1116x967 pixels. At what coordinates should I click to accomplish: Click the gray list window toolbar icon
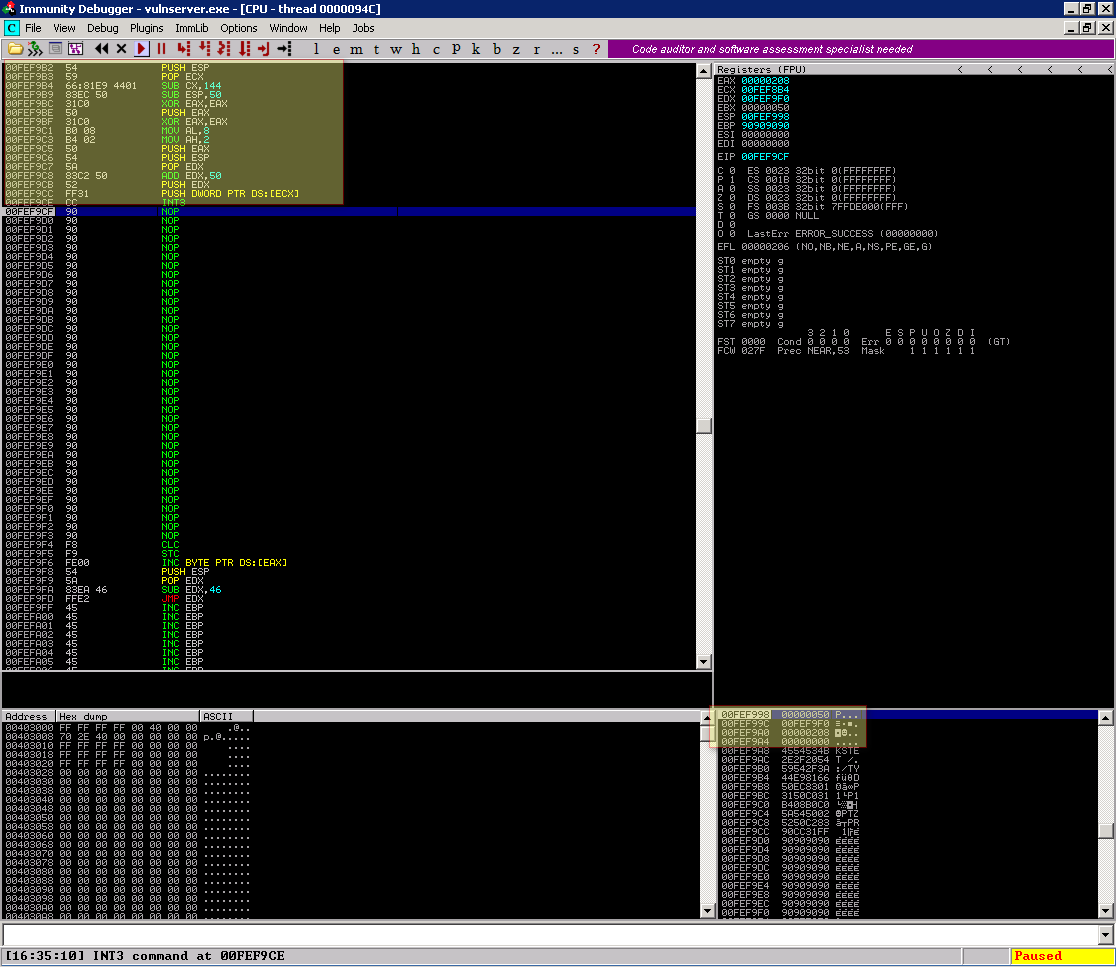pyautogui.click(x=56, y=49)
